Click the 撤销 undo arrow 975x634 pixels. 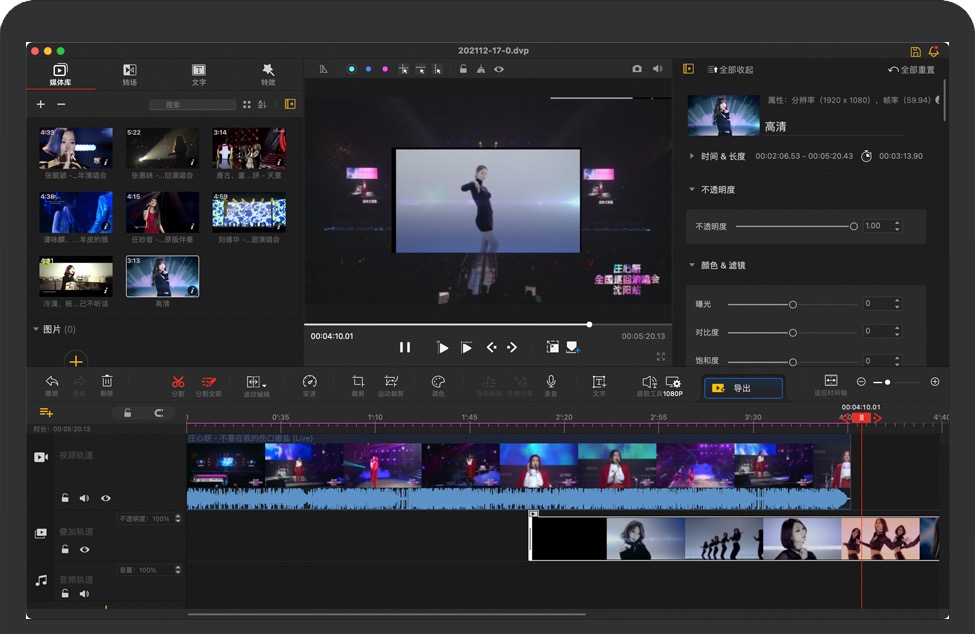click(x=52, y=382)
